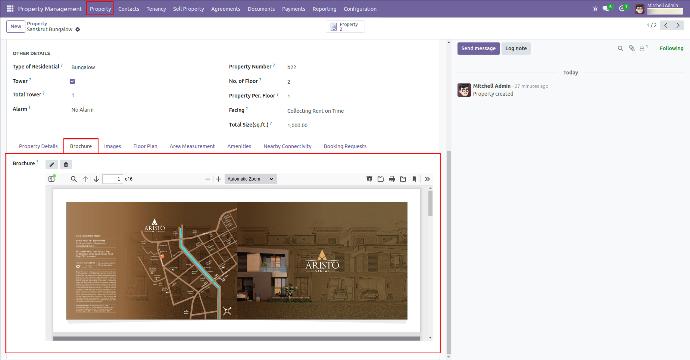Open the PDF zoom level dropdown
Screen dimensions: 690x360
pos(250,179)
